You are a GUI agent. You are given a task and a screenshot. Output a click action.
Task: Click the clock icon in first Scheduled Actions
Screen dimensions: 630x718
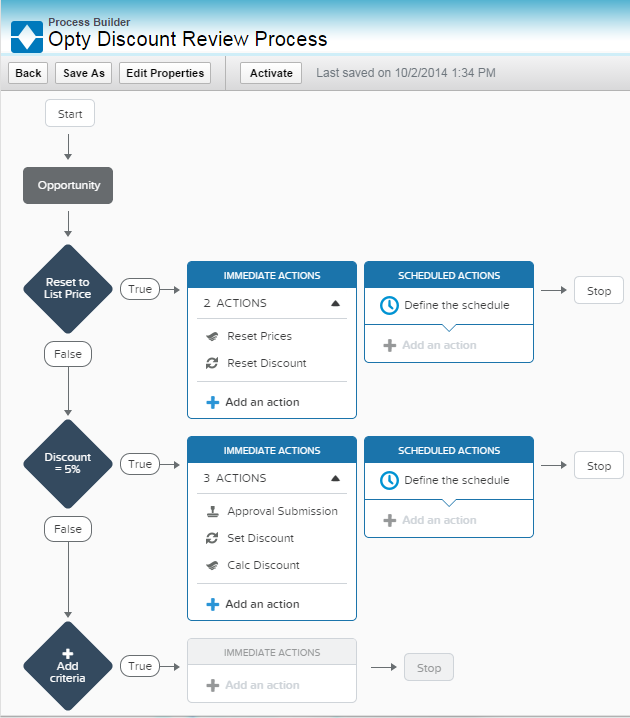pos(389,305)
